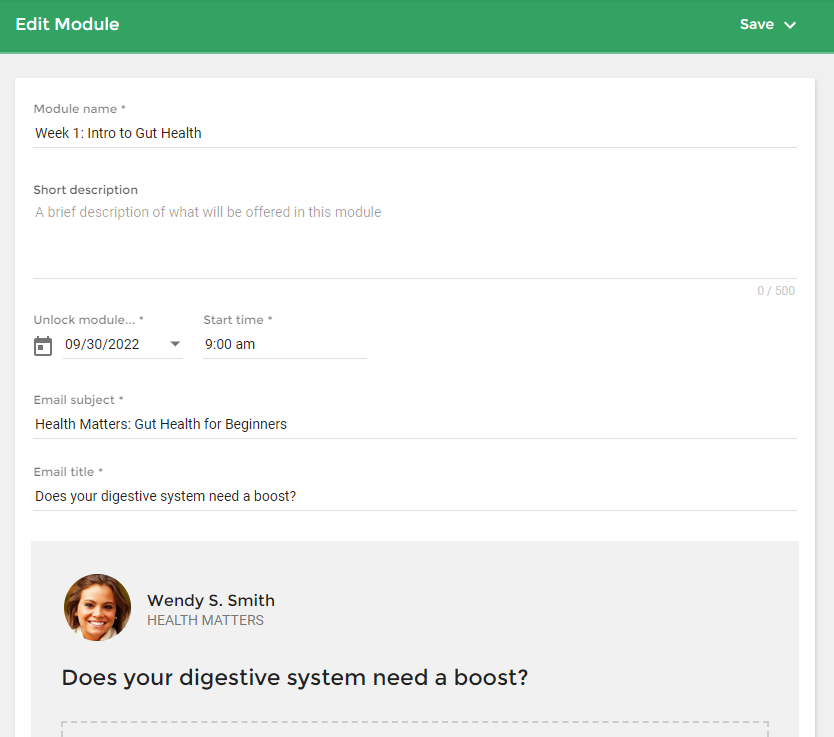Click the Save button
Screen dimensions: 834x737
[x=756, y=24]
